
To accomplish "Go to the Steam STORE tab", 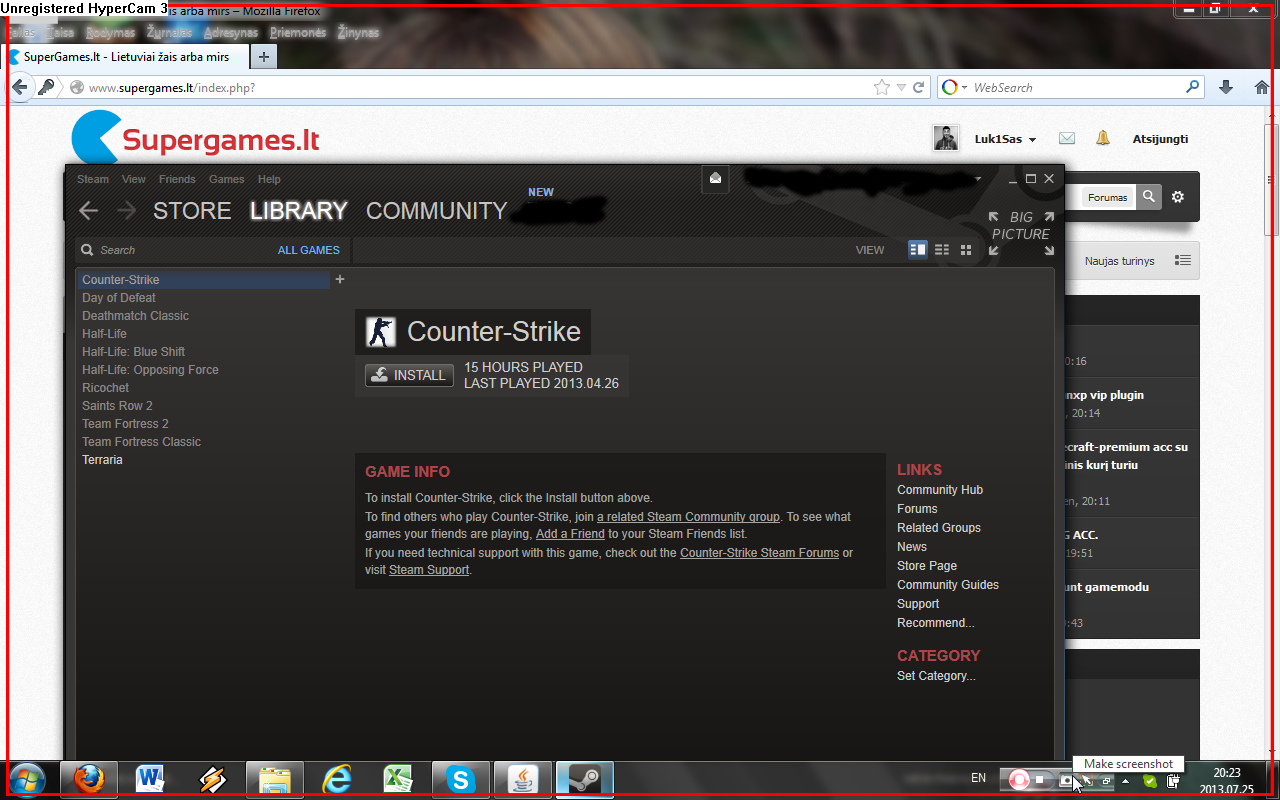I will click(x=192, y=211).
